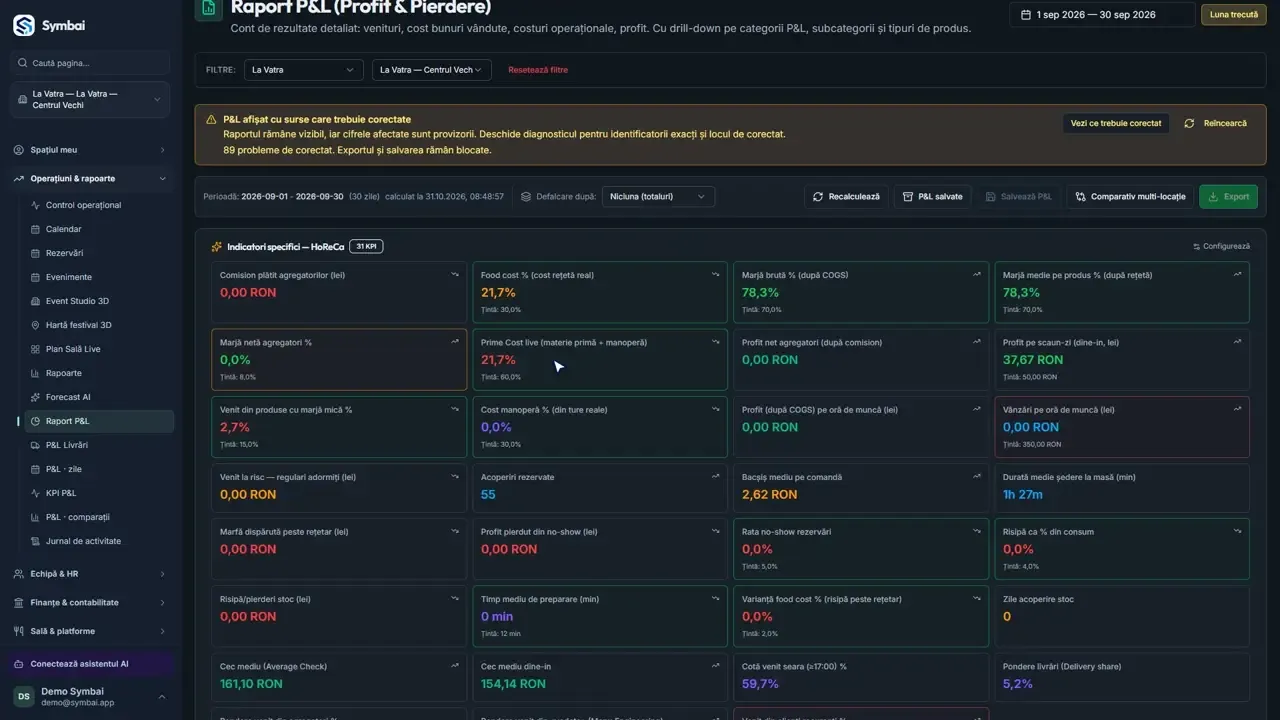Open trend chart for Comision plătit agregatorilor card

coord(455,274)
